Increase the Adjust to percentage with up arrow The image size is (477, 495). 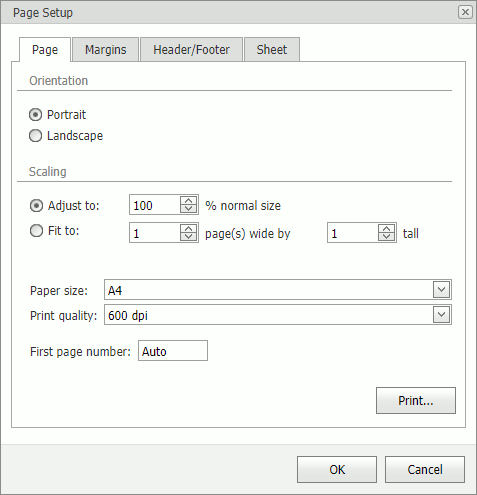188,201
